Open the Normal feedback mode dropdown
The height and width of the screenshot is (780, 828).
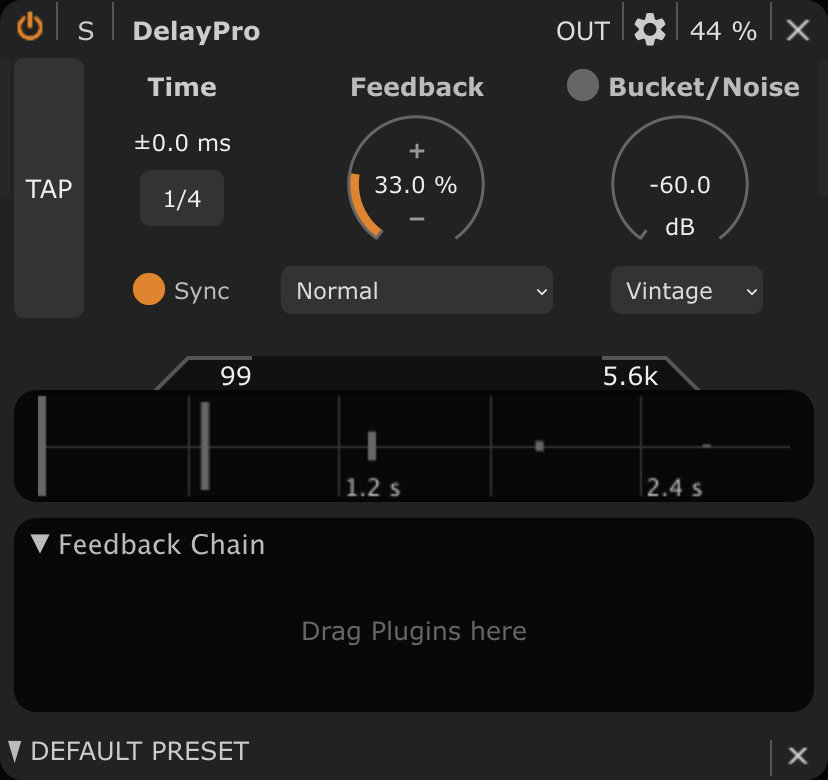pos(417,290)
